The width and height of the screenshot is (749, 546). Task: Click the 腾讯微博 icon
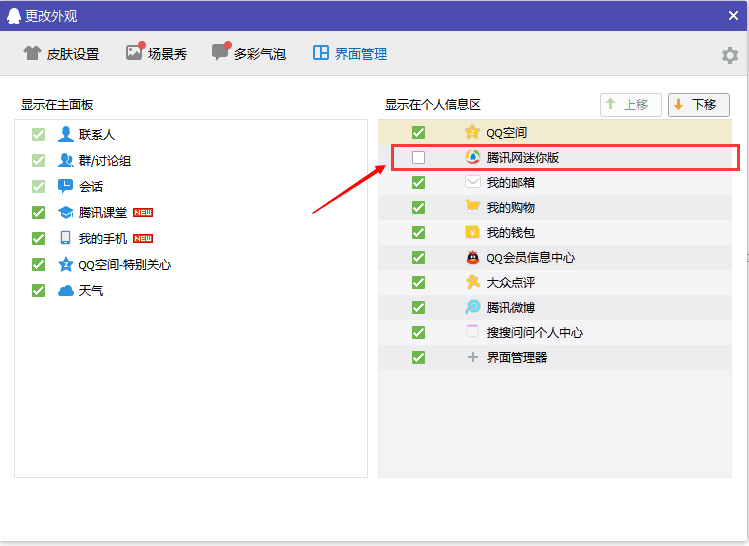[472, 307]
